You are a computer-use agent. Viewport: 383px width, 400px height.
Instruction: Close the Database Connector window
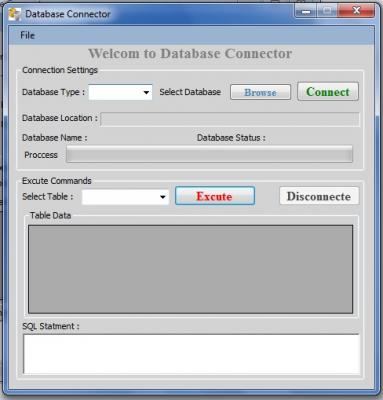356,11
